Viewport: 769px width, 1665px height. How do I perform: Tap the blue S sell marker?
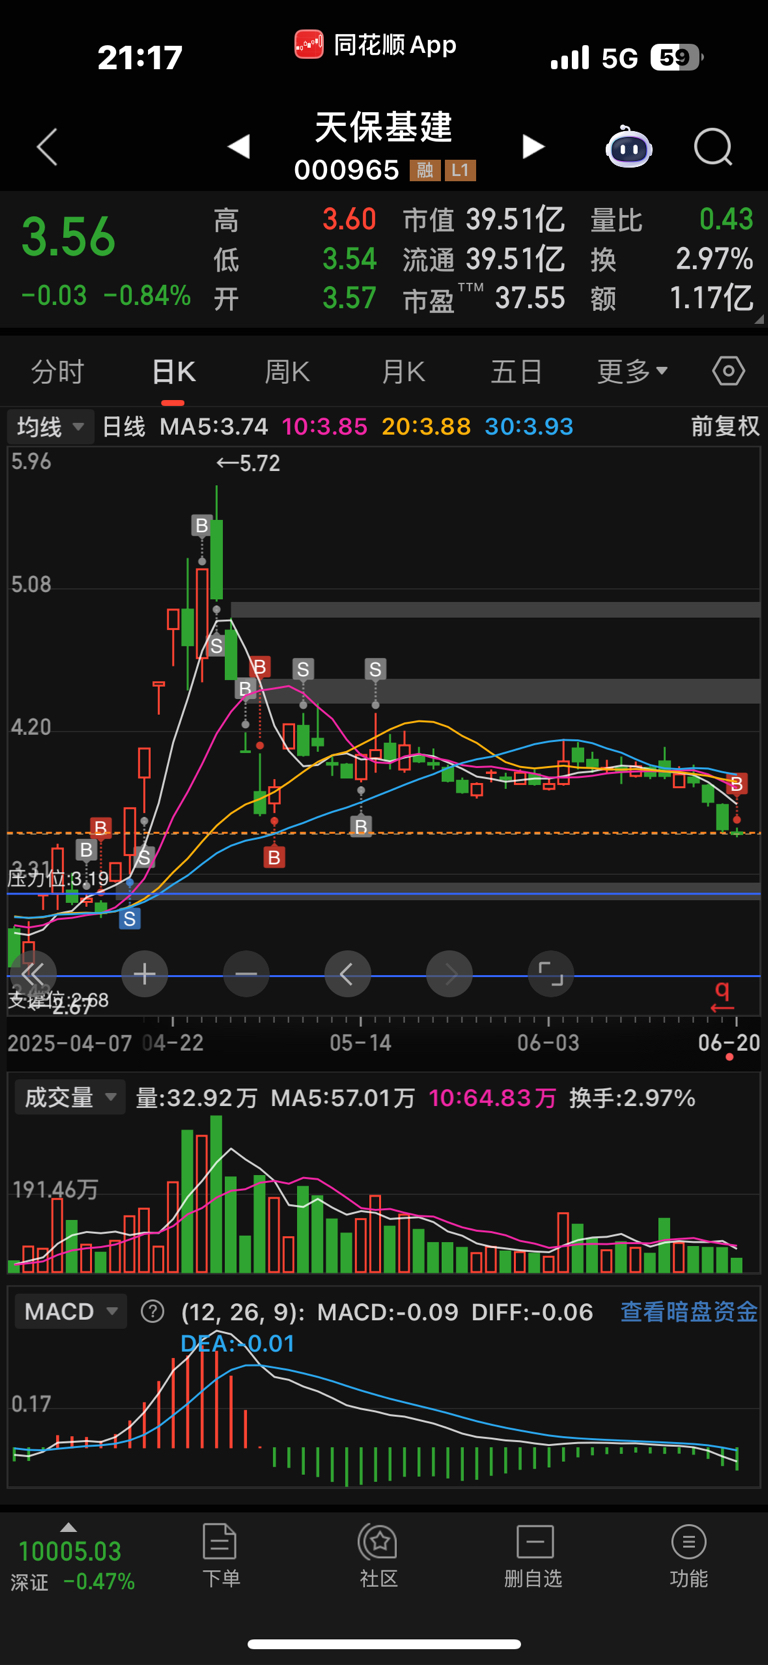tap(129, 918)
